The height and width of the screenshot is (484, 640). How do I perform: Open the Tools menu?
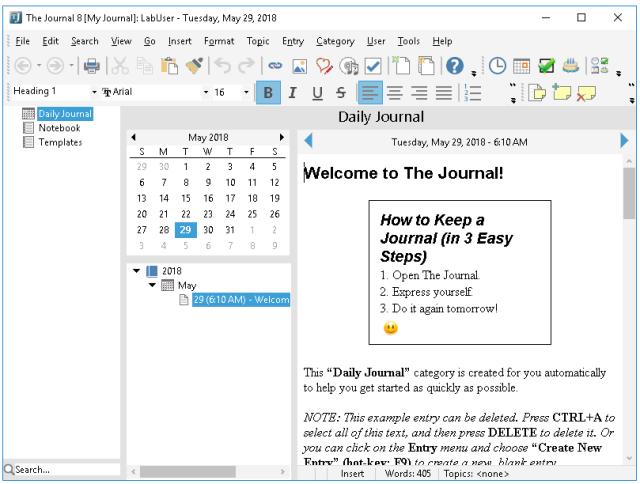(409, 41)
